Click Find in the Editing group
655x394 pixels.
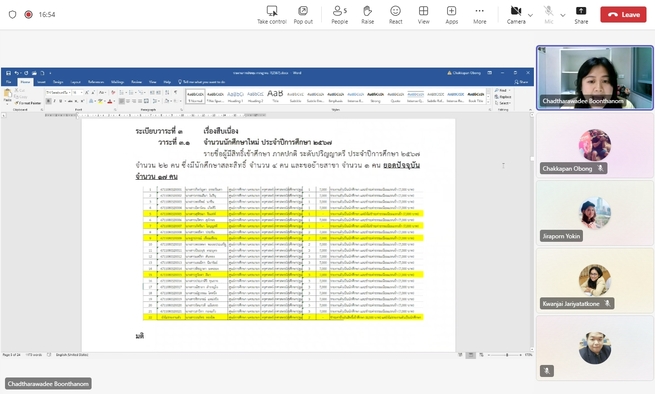click(x=502, y=90)
